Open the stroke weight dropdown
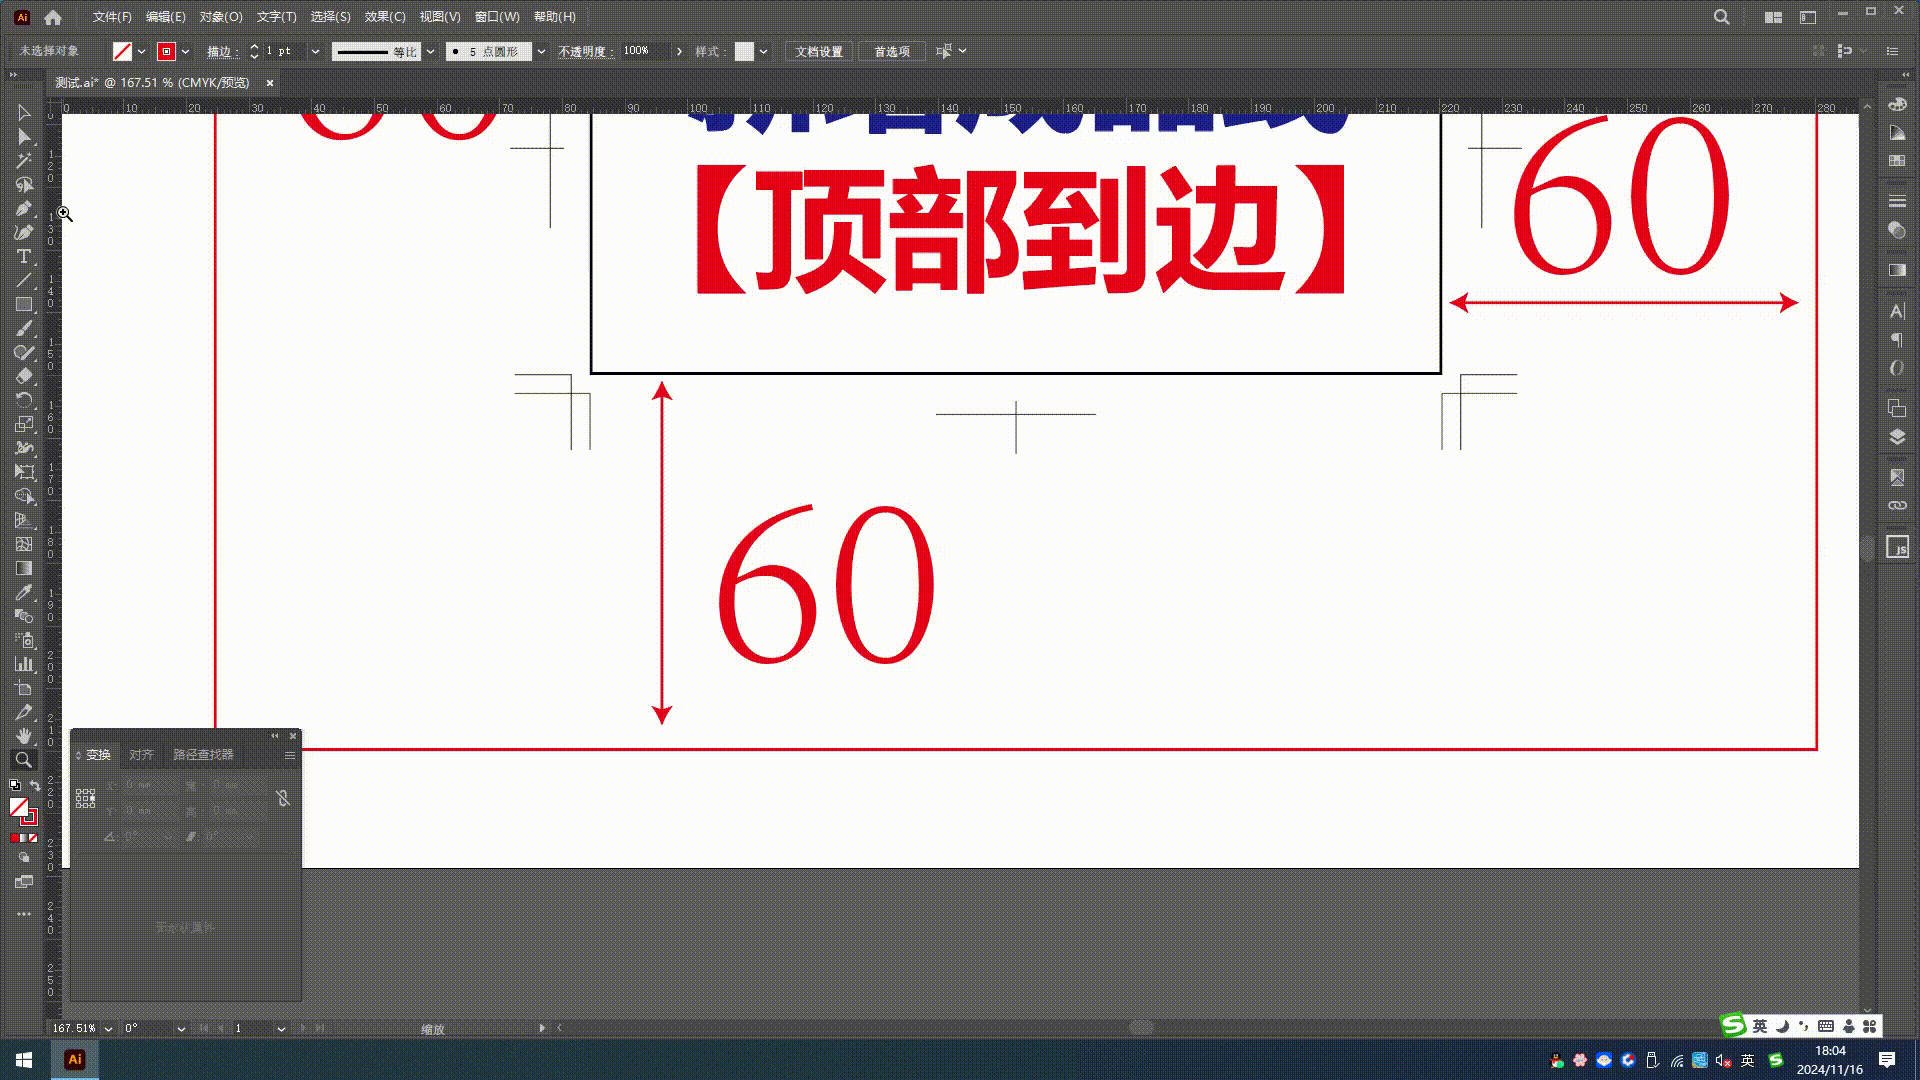Viewport: 1920px width, 1080px height. pos(315,51)
